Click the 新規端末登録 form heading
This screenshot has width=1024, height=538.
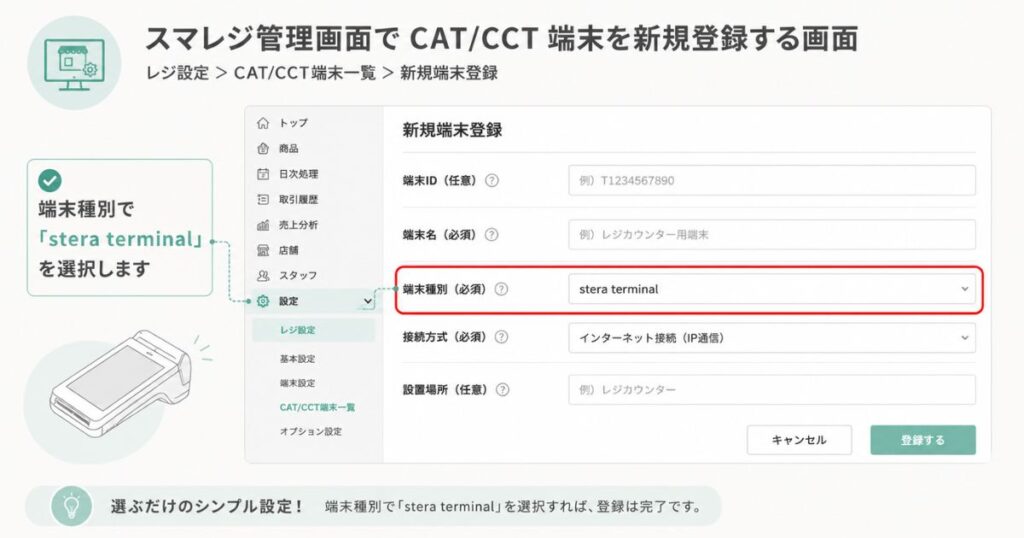tap(452, 130)
